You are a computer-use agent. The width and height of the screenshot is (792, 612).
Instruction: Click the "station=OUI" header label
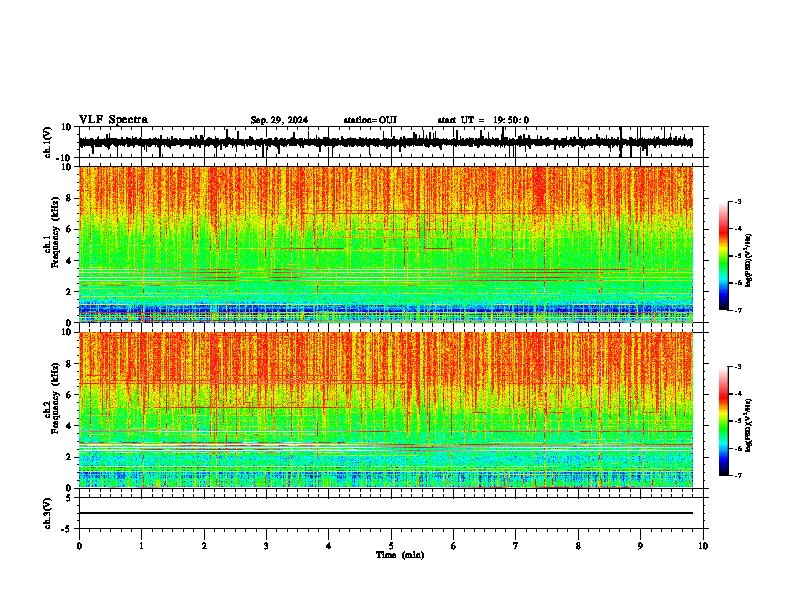(370, 120)
